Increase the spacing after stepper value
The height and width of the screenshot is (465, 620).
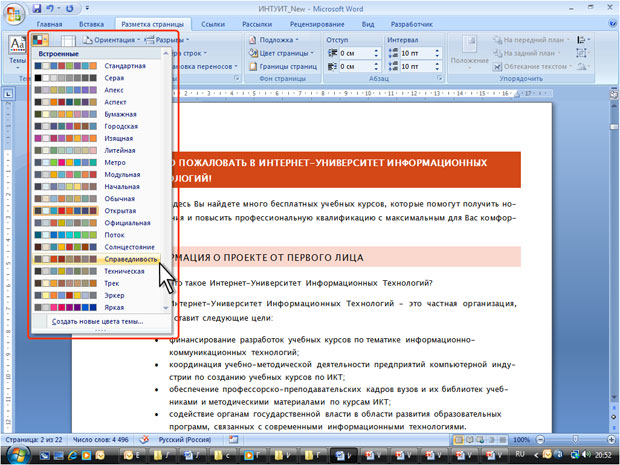click(437, 64)
